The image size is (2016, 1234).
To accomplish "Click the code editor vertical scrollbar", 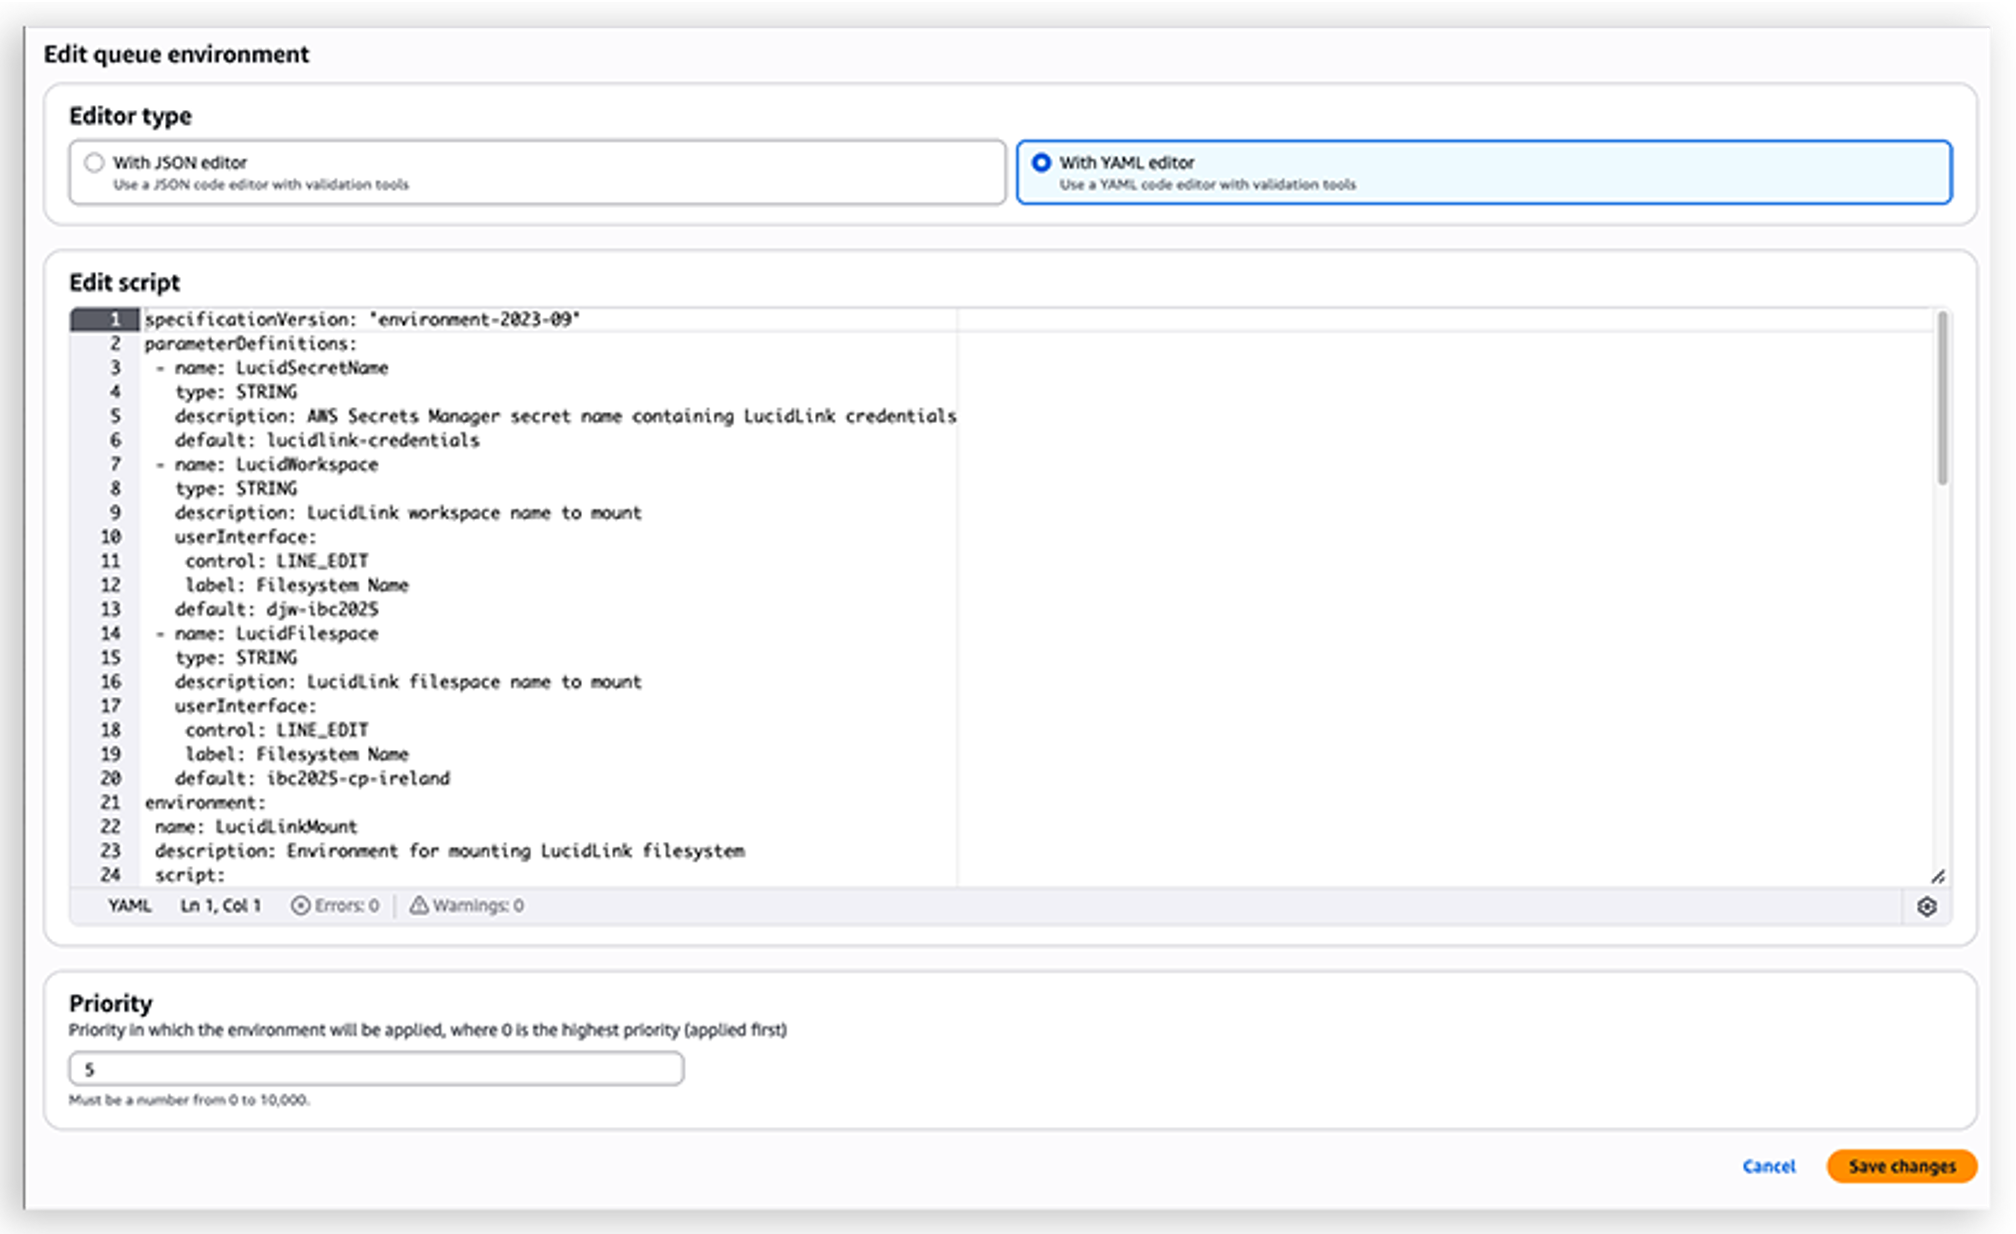I will (1942, 400).
